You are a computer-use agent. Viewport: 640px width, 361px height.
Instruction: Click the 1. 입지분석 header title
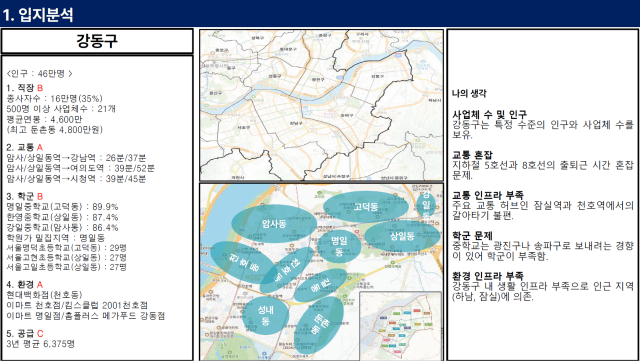(x=38, y=15)
